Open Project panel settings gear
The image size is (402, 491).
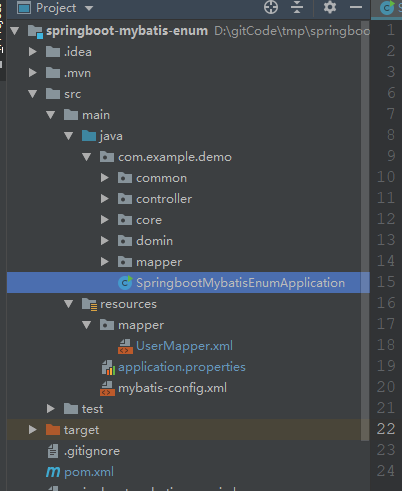click(x=330, y=7)
